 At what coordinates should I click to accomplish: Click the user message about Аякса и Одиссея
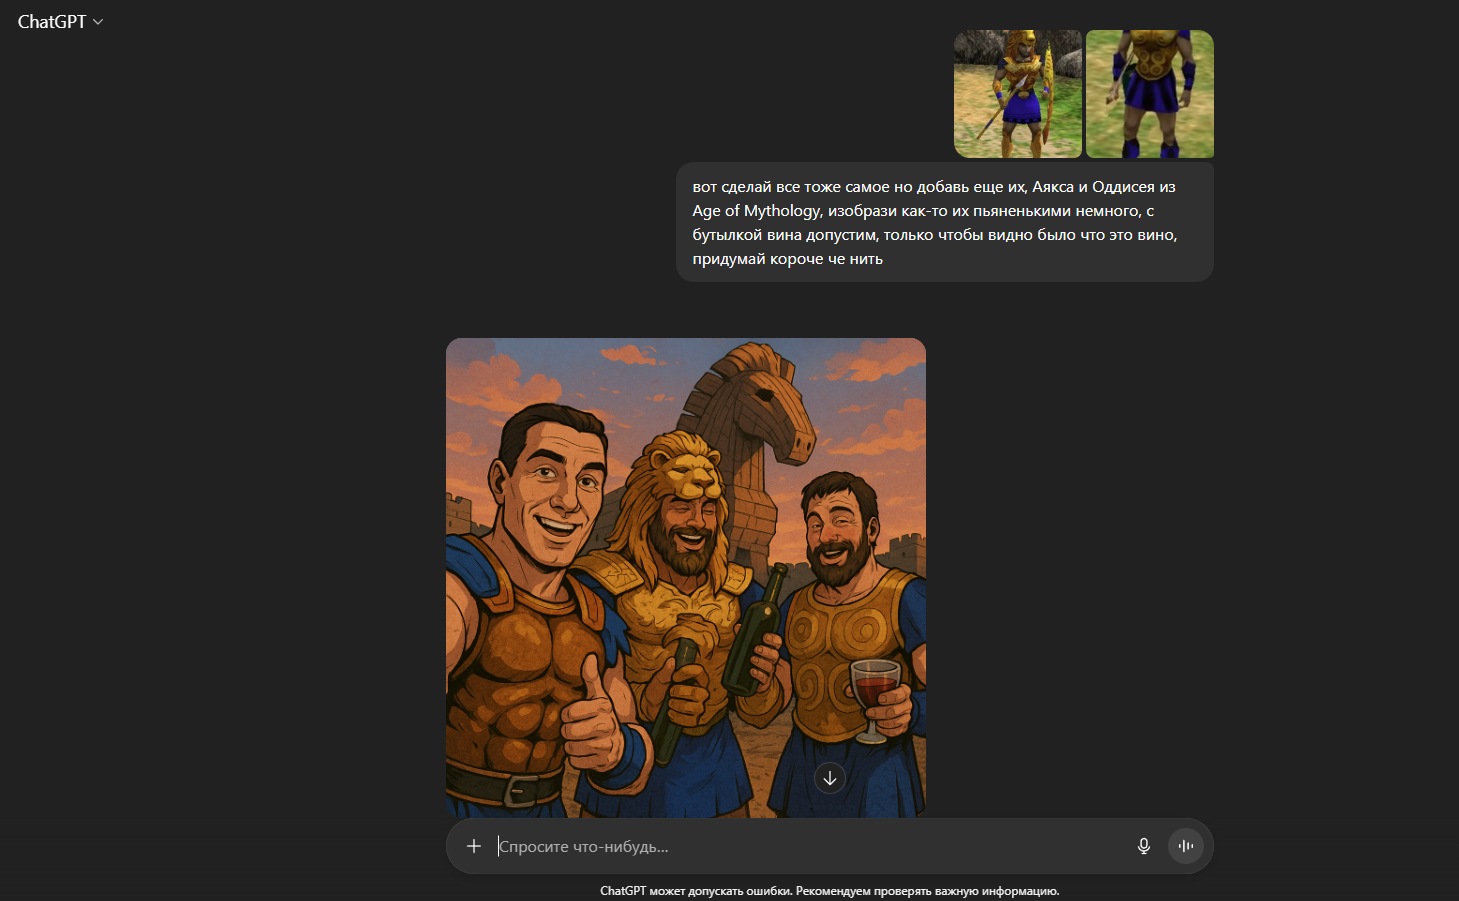tap(945, 222)
